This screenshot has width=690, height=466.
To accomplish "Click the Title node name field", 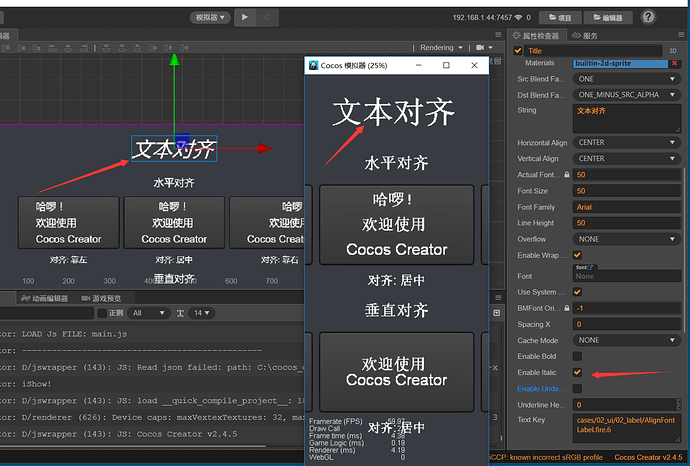I will click(x=594, y=51).
